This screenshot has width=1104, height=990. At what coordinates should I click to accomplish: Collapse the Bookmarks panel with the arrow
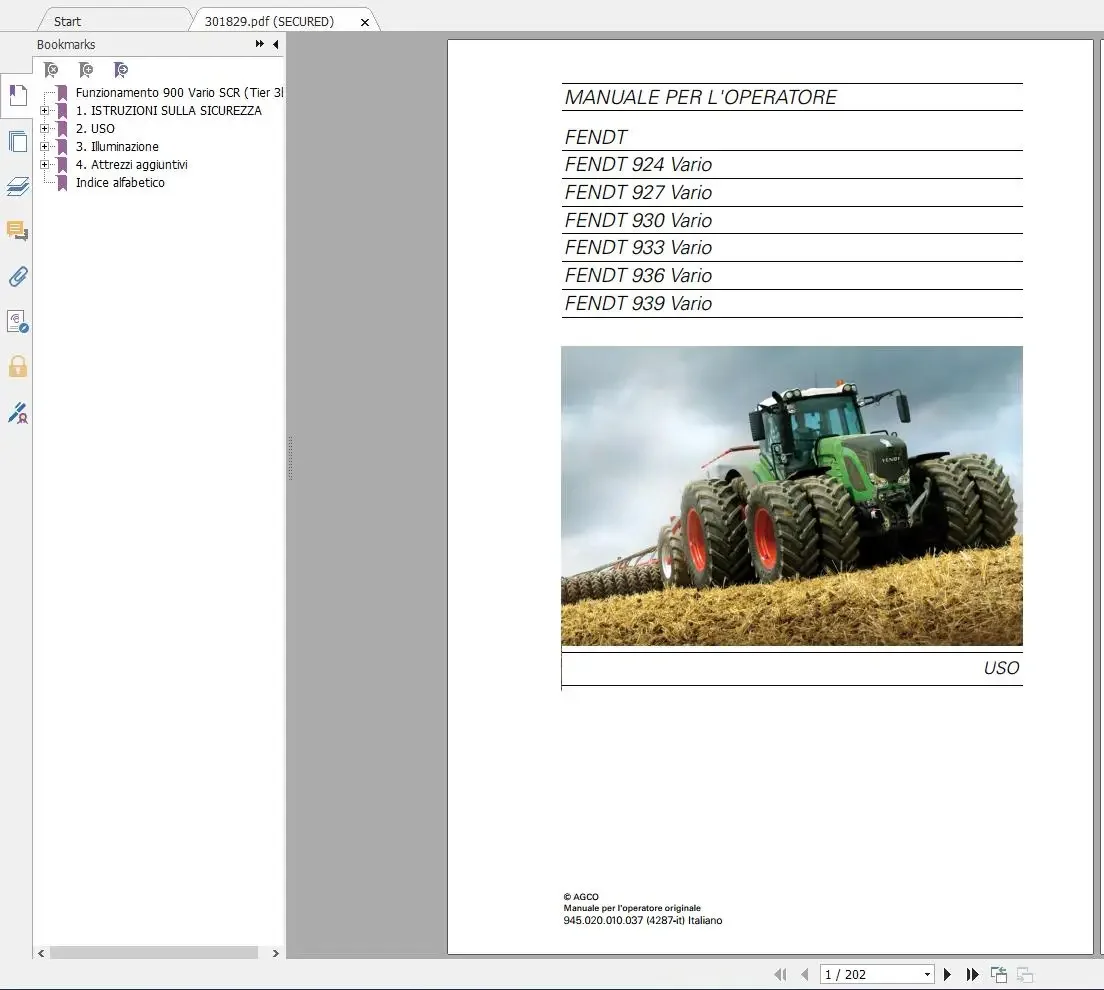tap(276, 44)
